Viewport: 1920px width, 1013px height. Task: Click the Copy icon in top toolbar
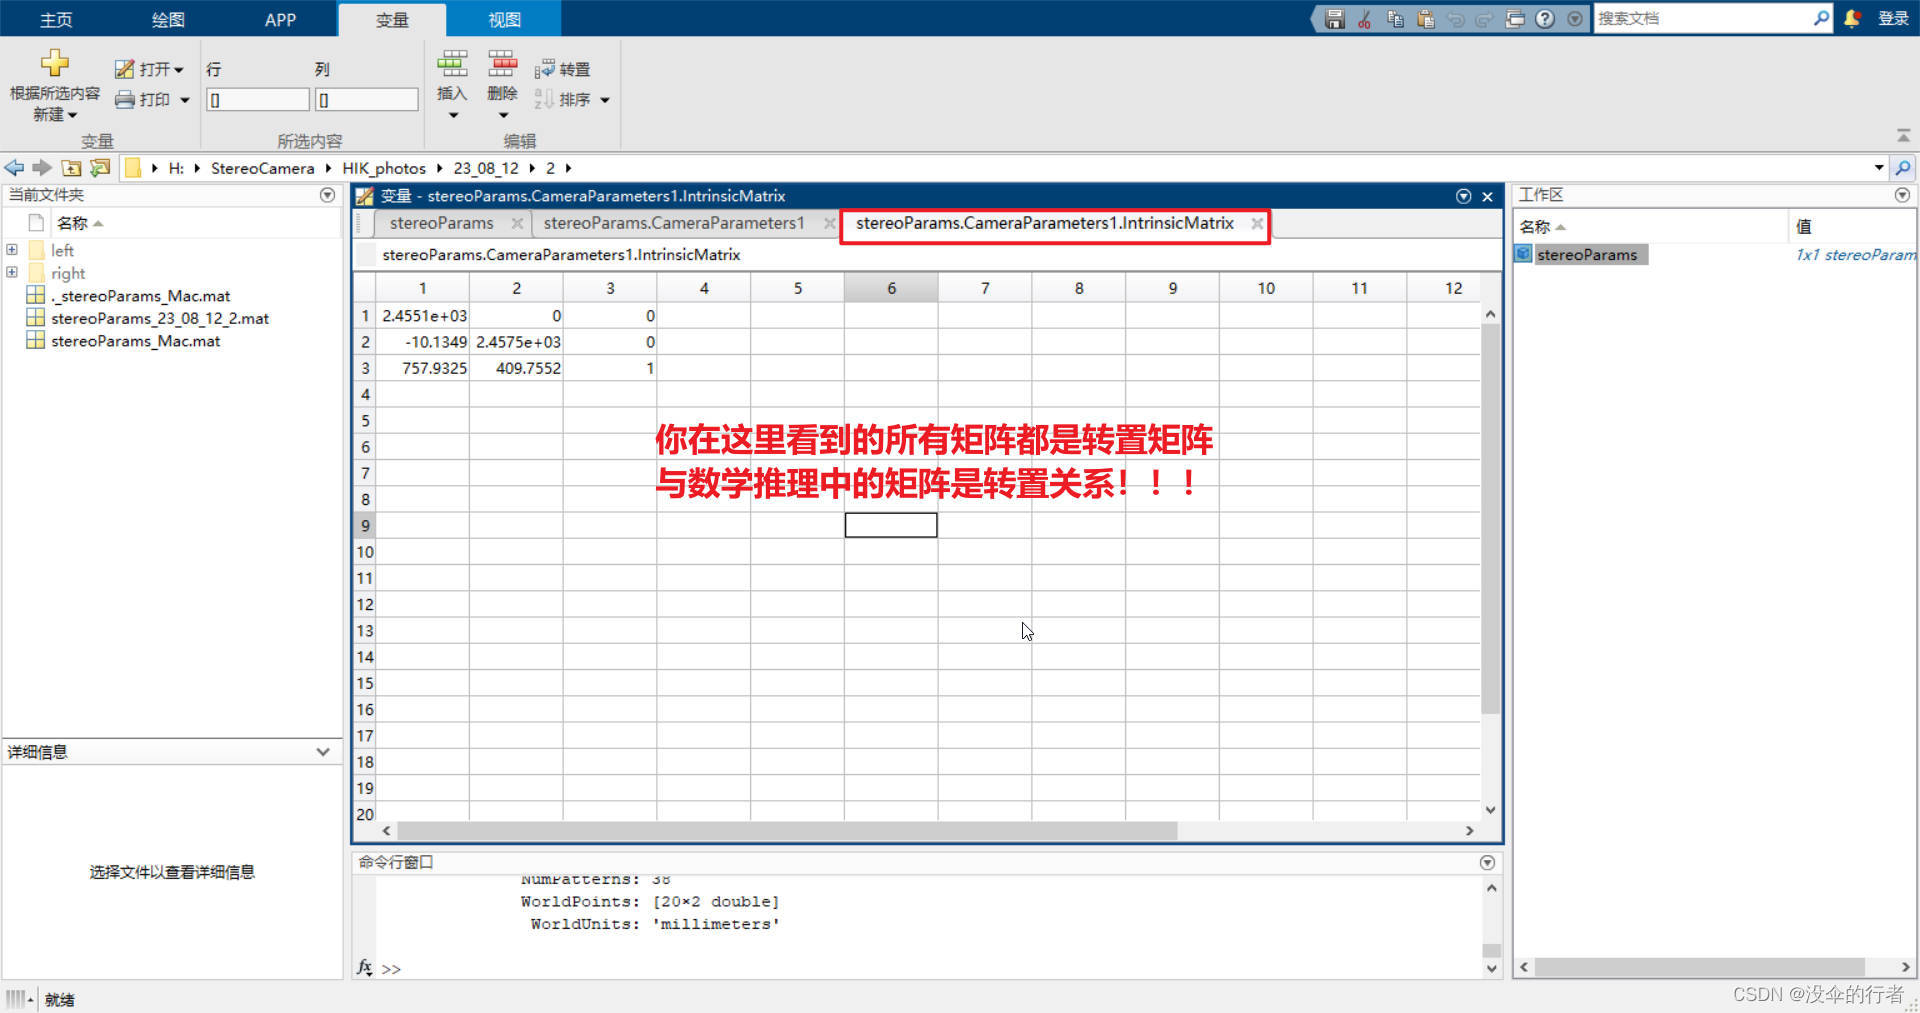(x=1395, y=19)
